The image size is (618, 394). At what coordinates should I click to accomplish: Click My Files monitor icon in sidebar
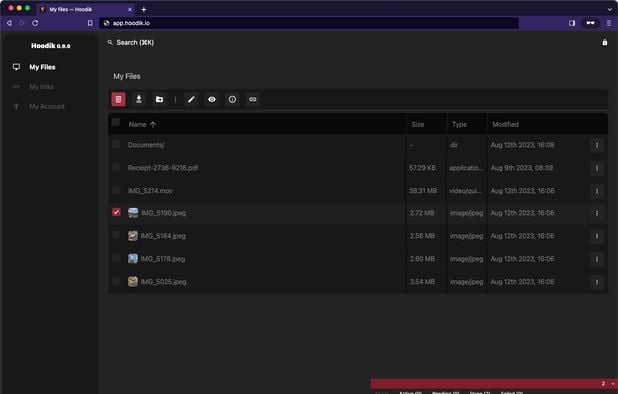(16, 67)
